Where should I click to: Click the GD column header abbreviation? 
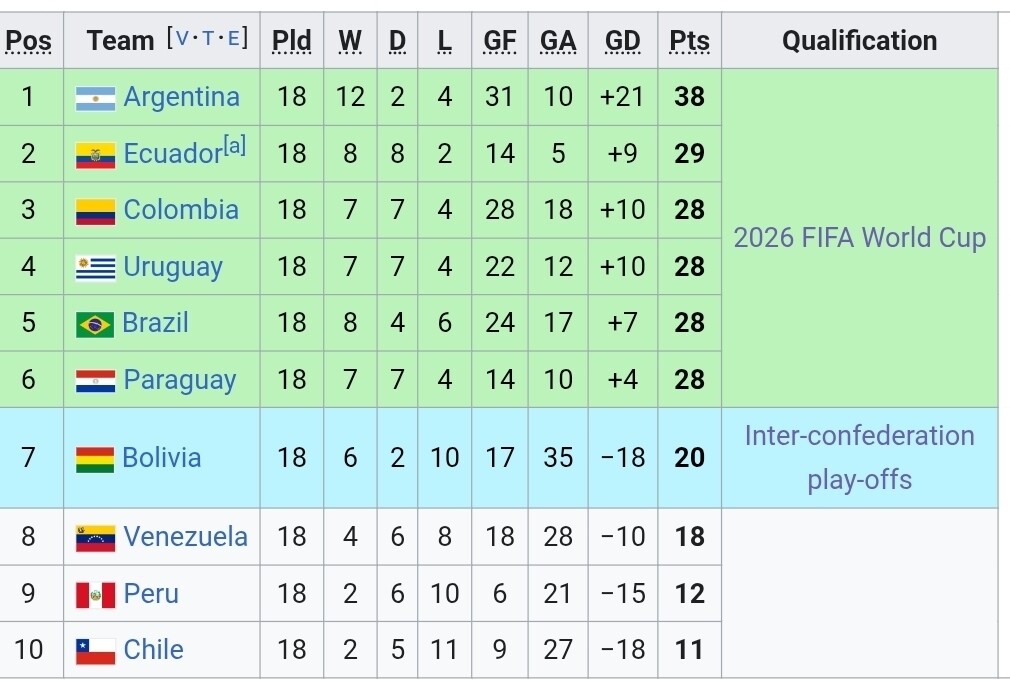pyautogui.click(x=622, y=41)
